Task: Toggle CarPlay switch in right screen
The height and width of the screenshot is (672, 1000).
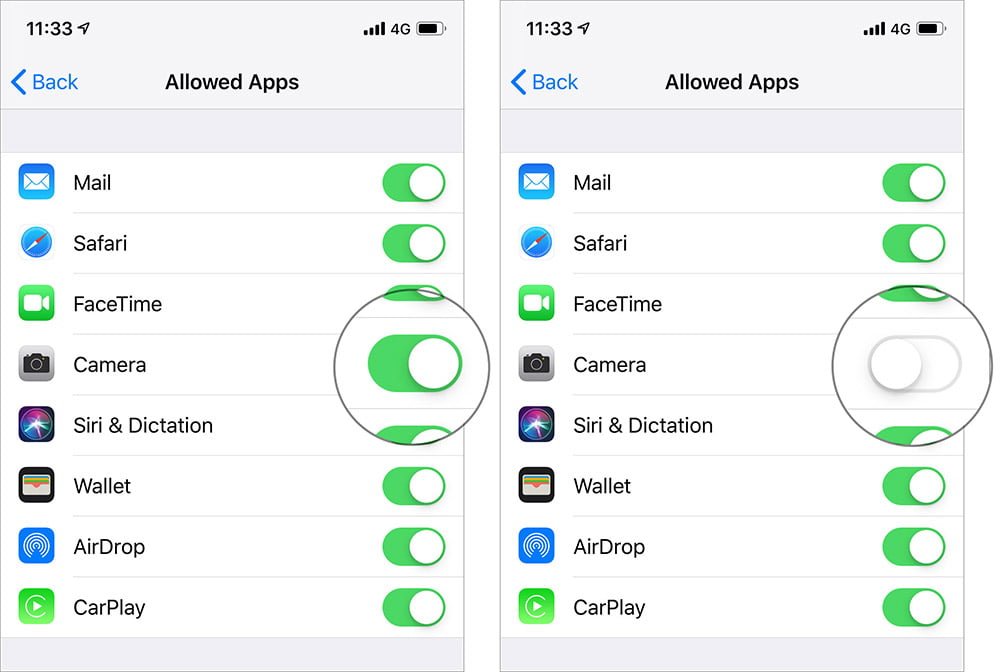Action: coord(914,607)
